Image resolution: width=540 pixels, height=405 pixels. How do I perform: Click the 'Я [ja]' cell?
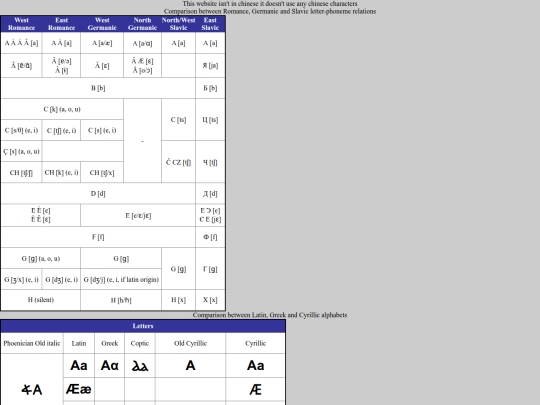(x=210, y=65)
